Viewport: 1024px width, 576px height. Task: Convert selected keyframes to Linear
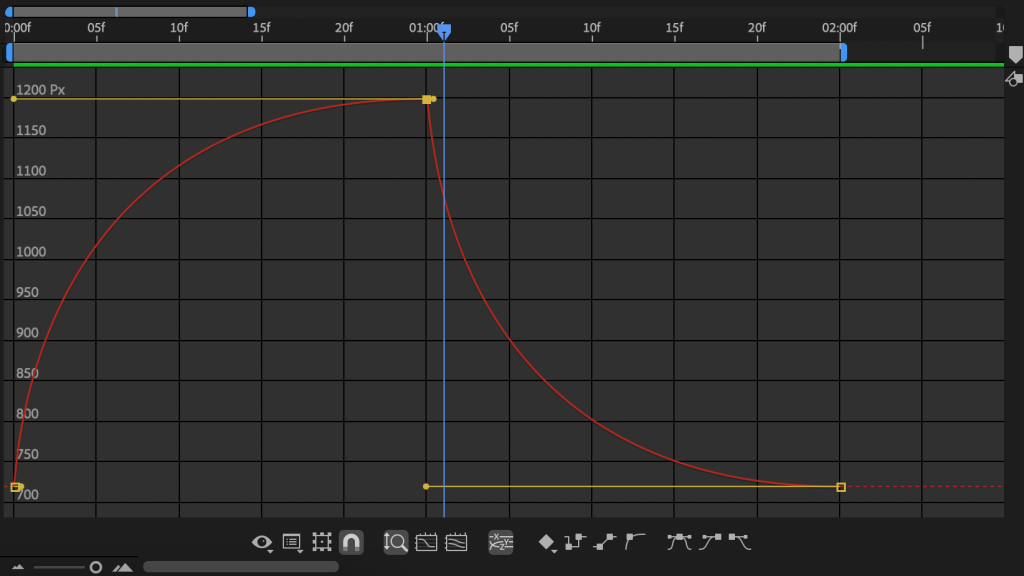pos(605,542)
